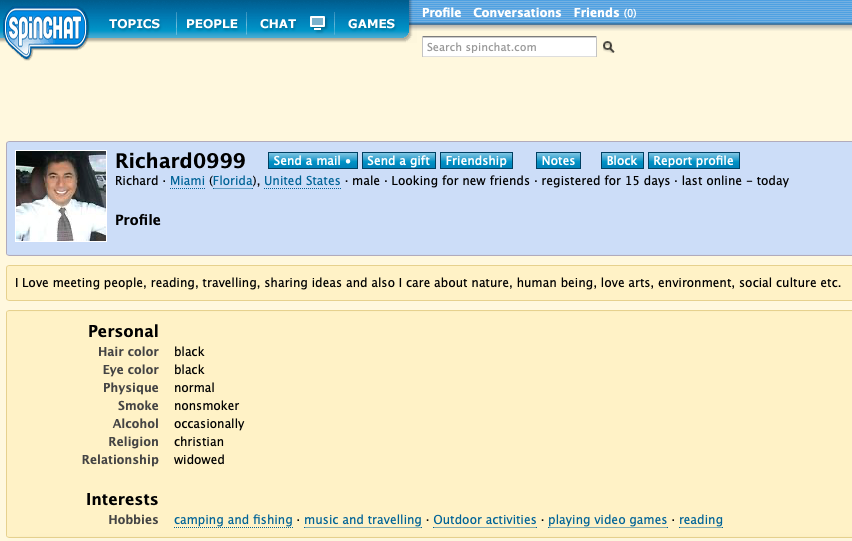The image size is (852, 541).
Task: Focus the Search spinchat.com field
Action: tap(509, 47)
